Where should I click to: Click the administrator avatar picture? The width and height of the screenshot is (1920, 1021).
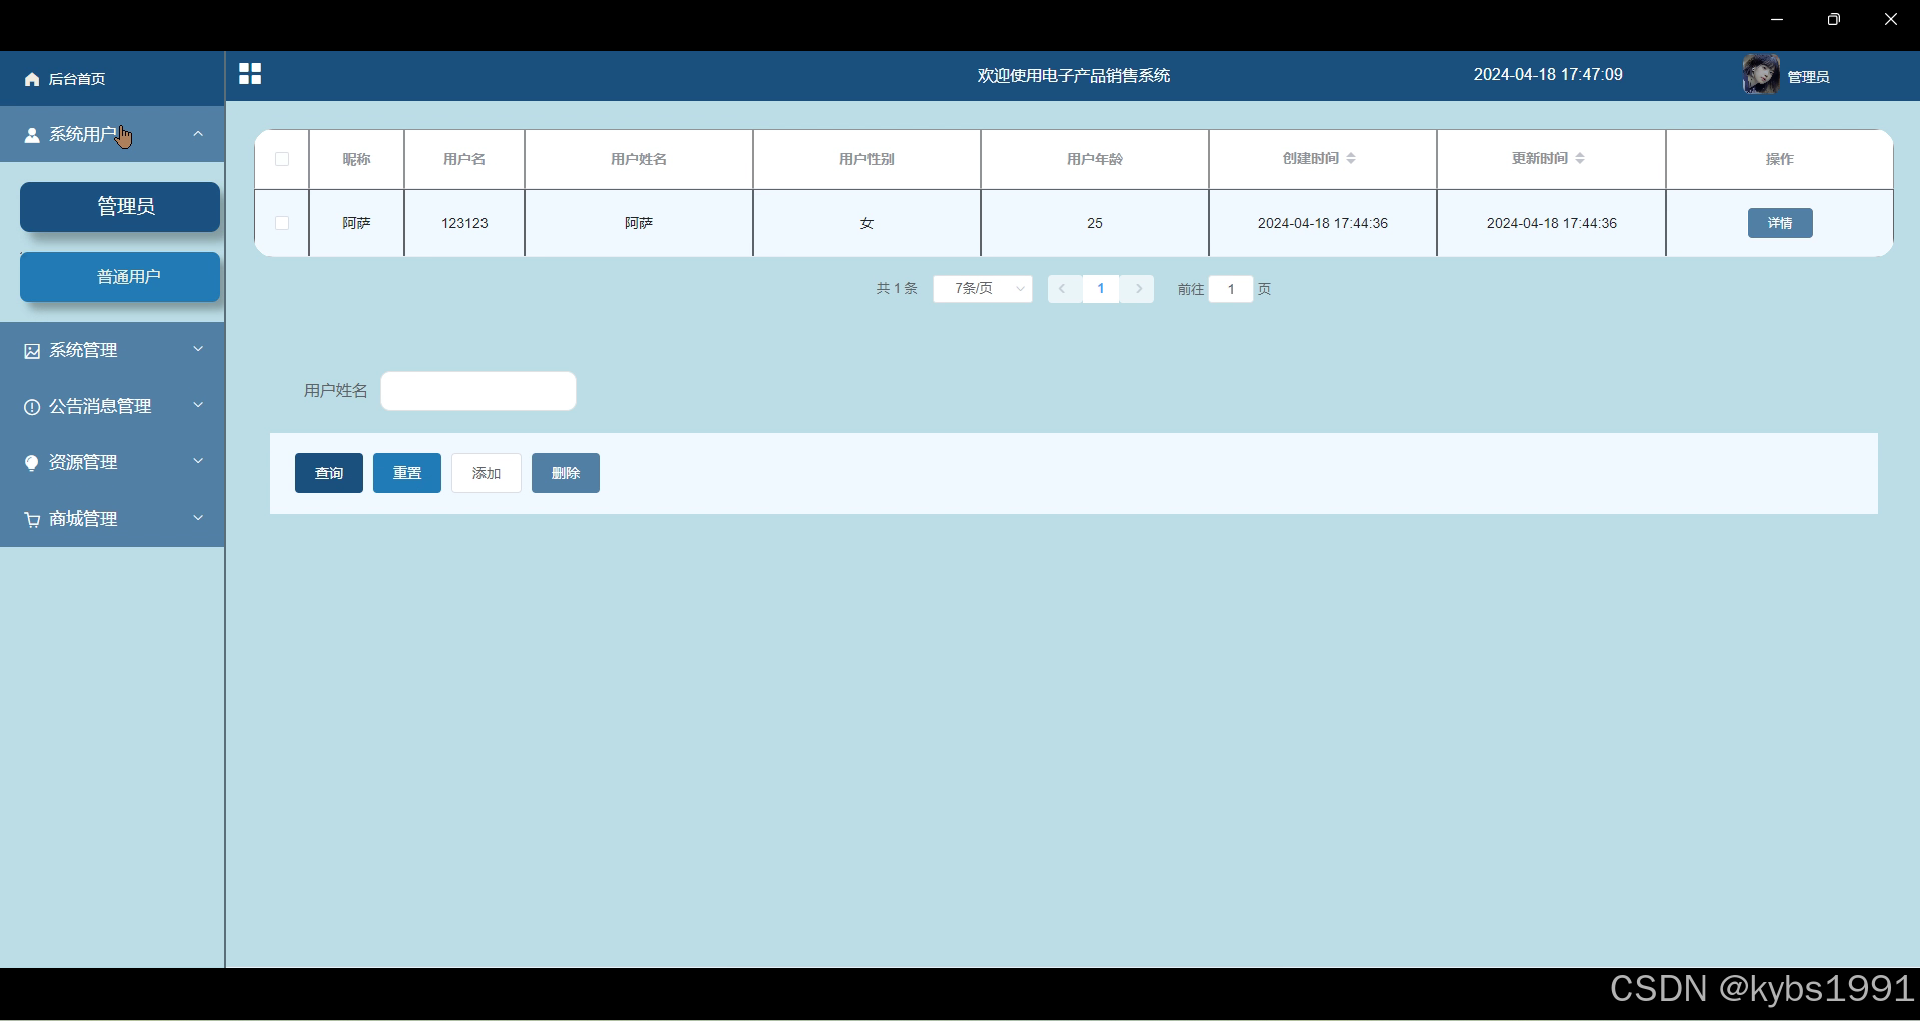coord(1761,75)
